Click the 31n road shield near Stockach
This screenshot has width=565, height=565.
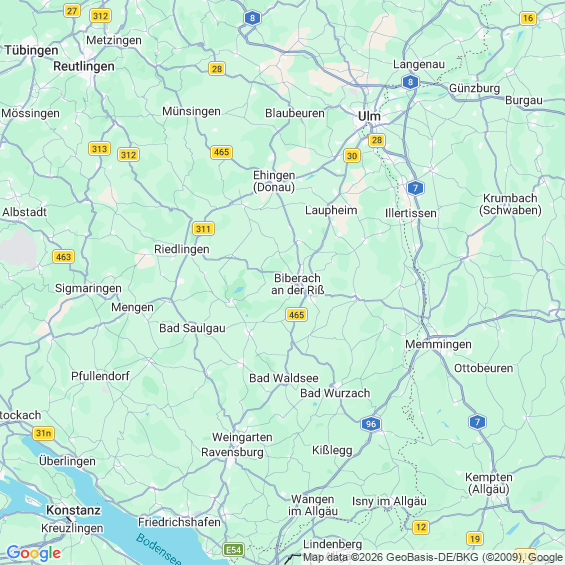coord(43,433)
